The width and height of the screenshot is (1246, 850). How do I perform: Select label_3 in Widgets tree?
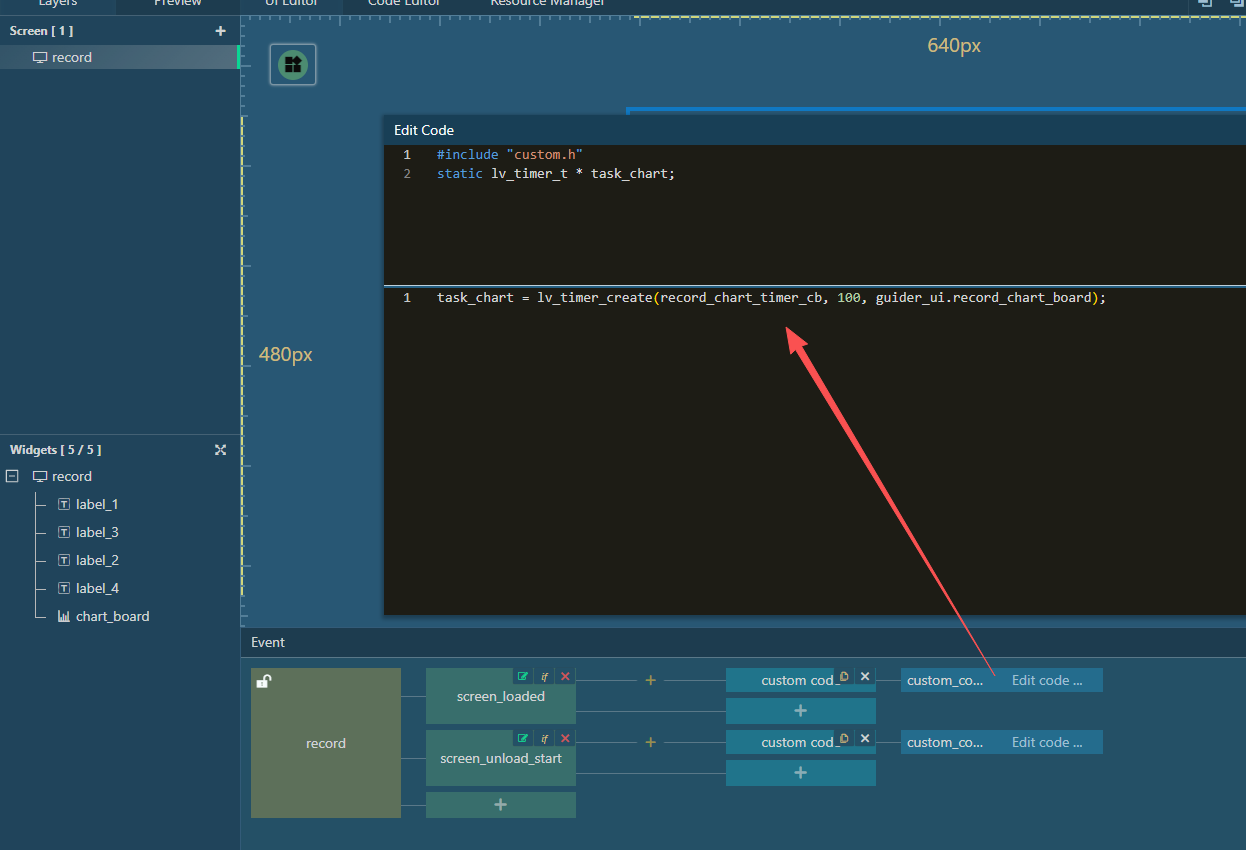[97, 533]
